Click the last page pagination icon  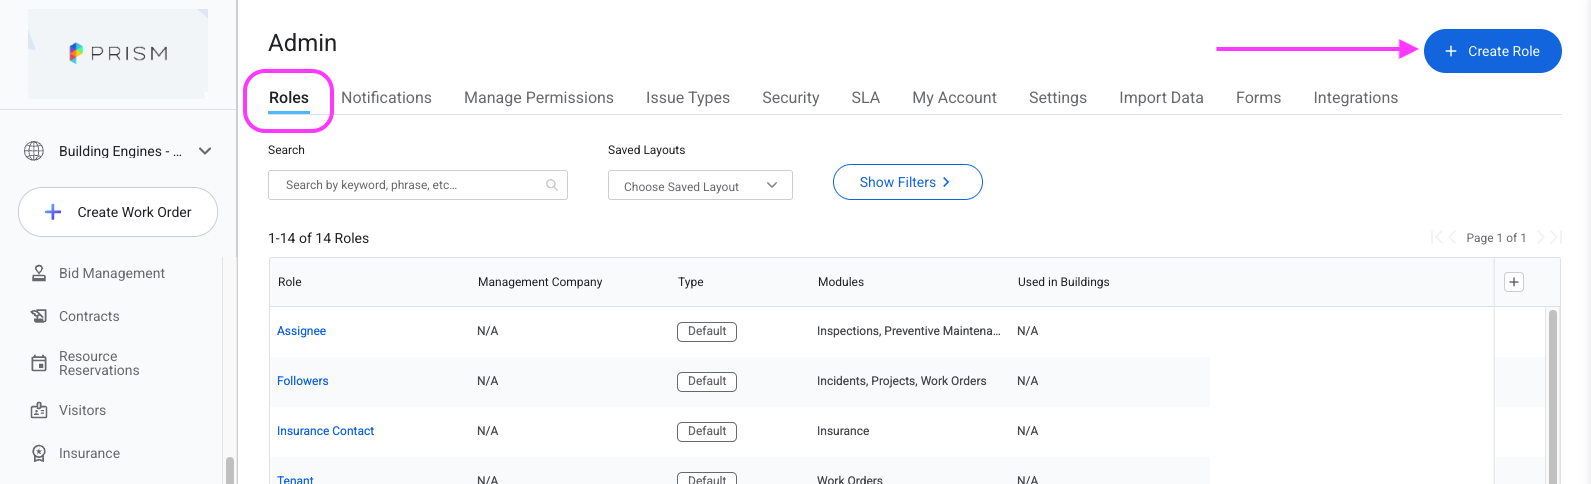coord(1556,237)
